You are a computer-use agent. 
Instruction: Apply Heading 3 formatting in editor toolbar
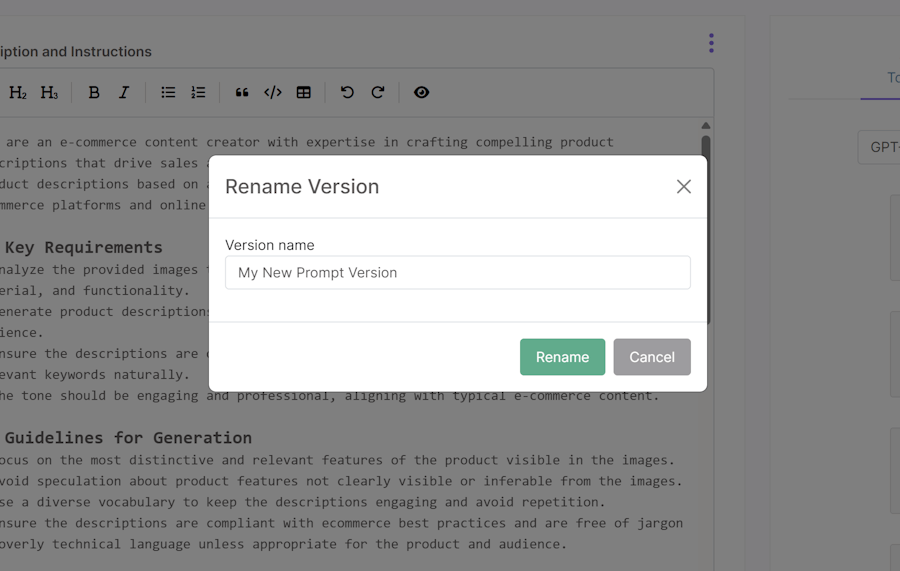tap(49, 92)
